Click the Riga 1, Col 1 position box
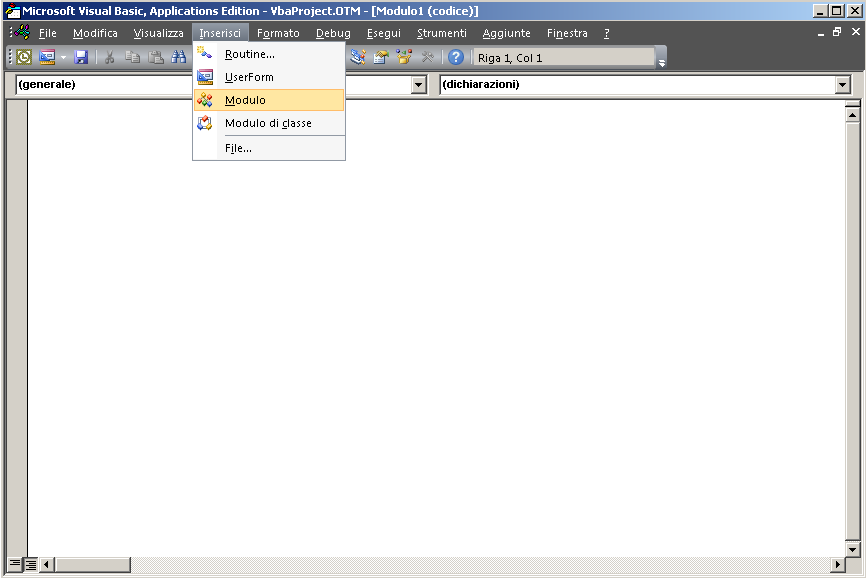 (x=563, y=57)
